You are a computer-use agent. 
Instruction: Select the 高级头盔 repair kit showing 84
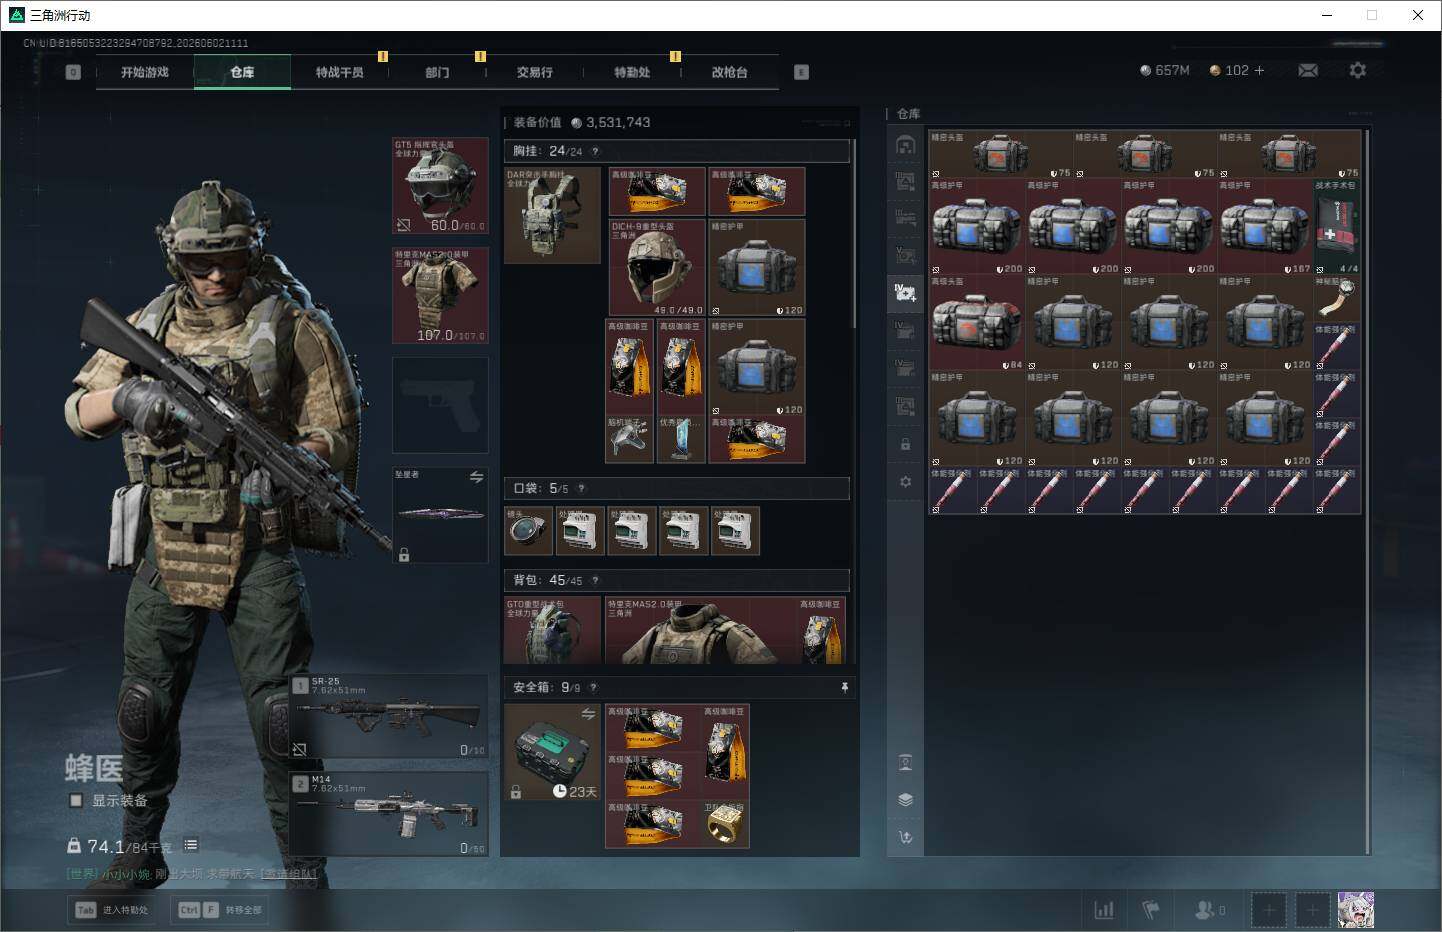click(977, 323)
